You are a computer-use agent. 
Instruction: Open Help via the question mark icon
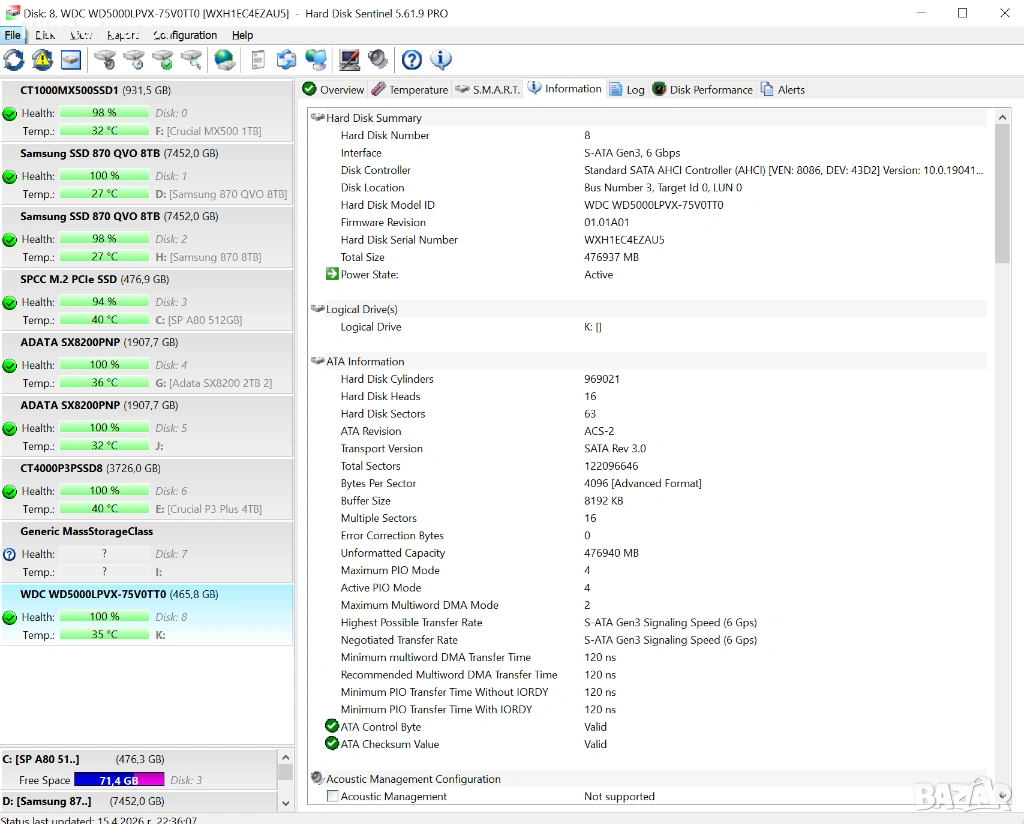coord(411,60)
